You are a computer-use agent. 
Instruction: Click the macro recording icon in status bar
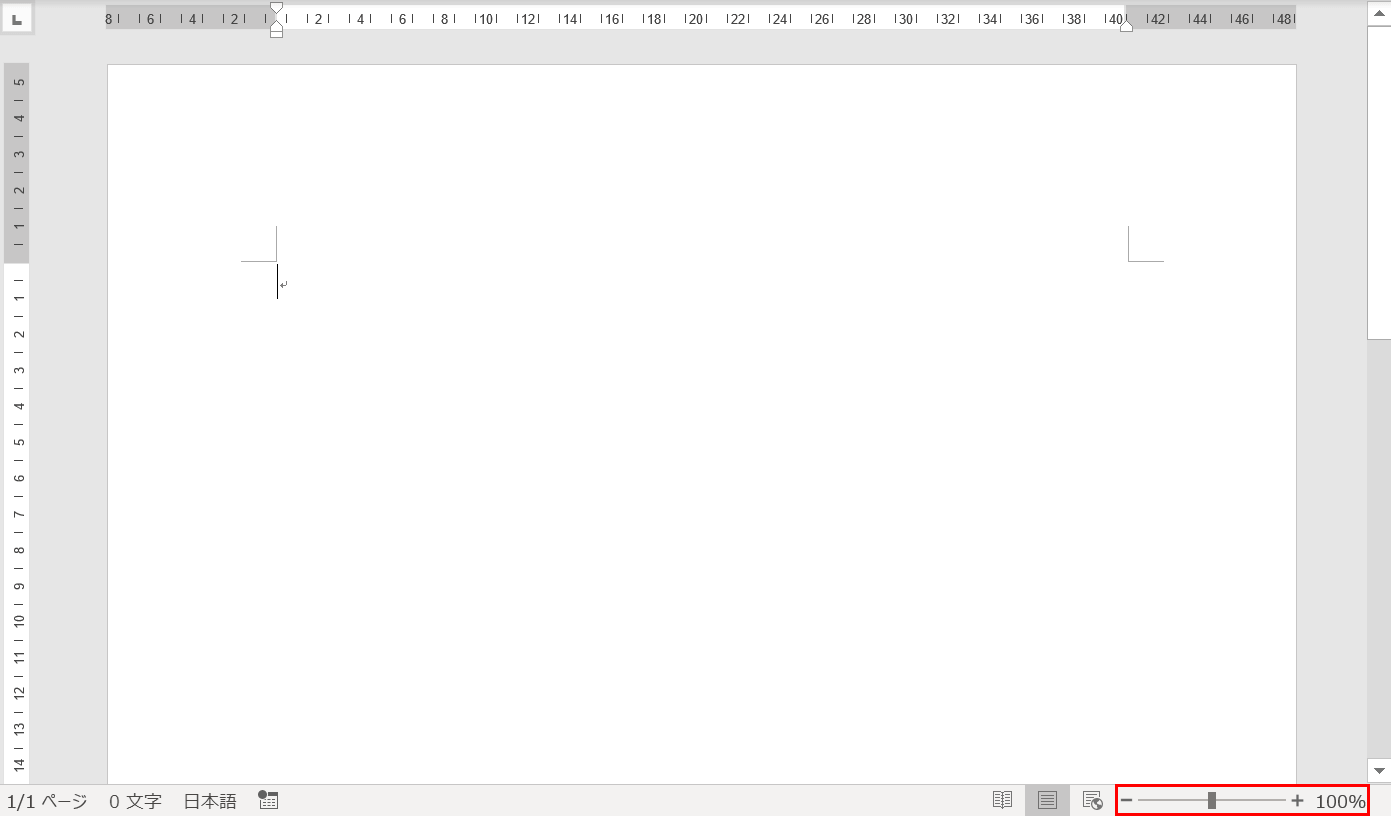click(x=268, y=800)
